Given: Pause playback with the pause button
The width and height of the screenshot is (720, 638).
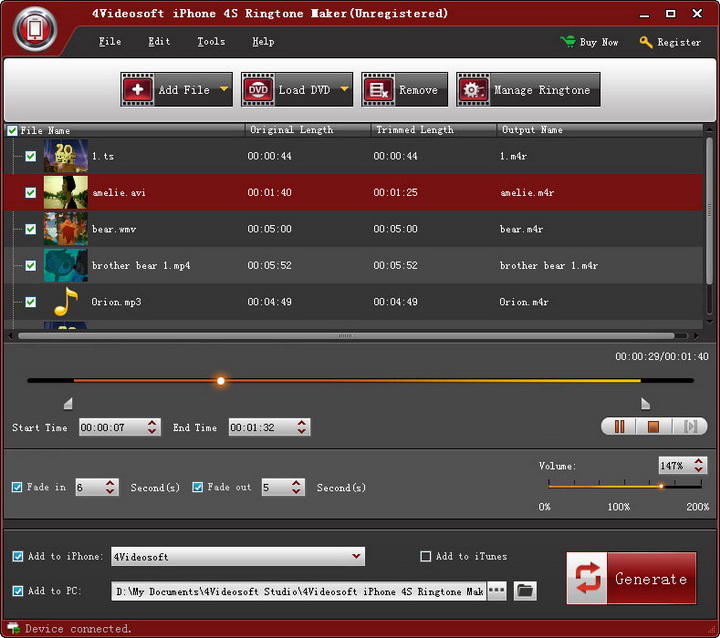Looking at the screenshot, I should tap(619, 426).
